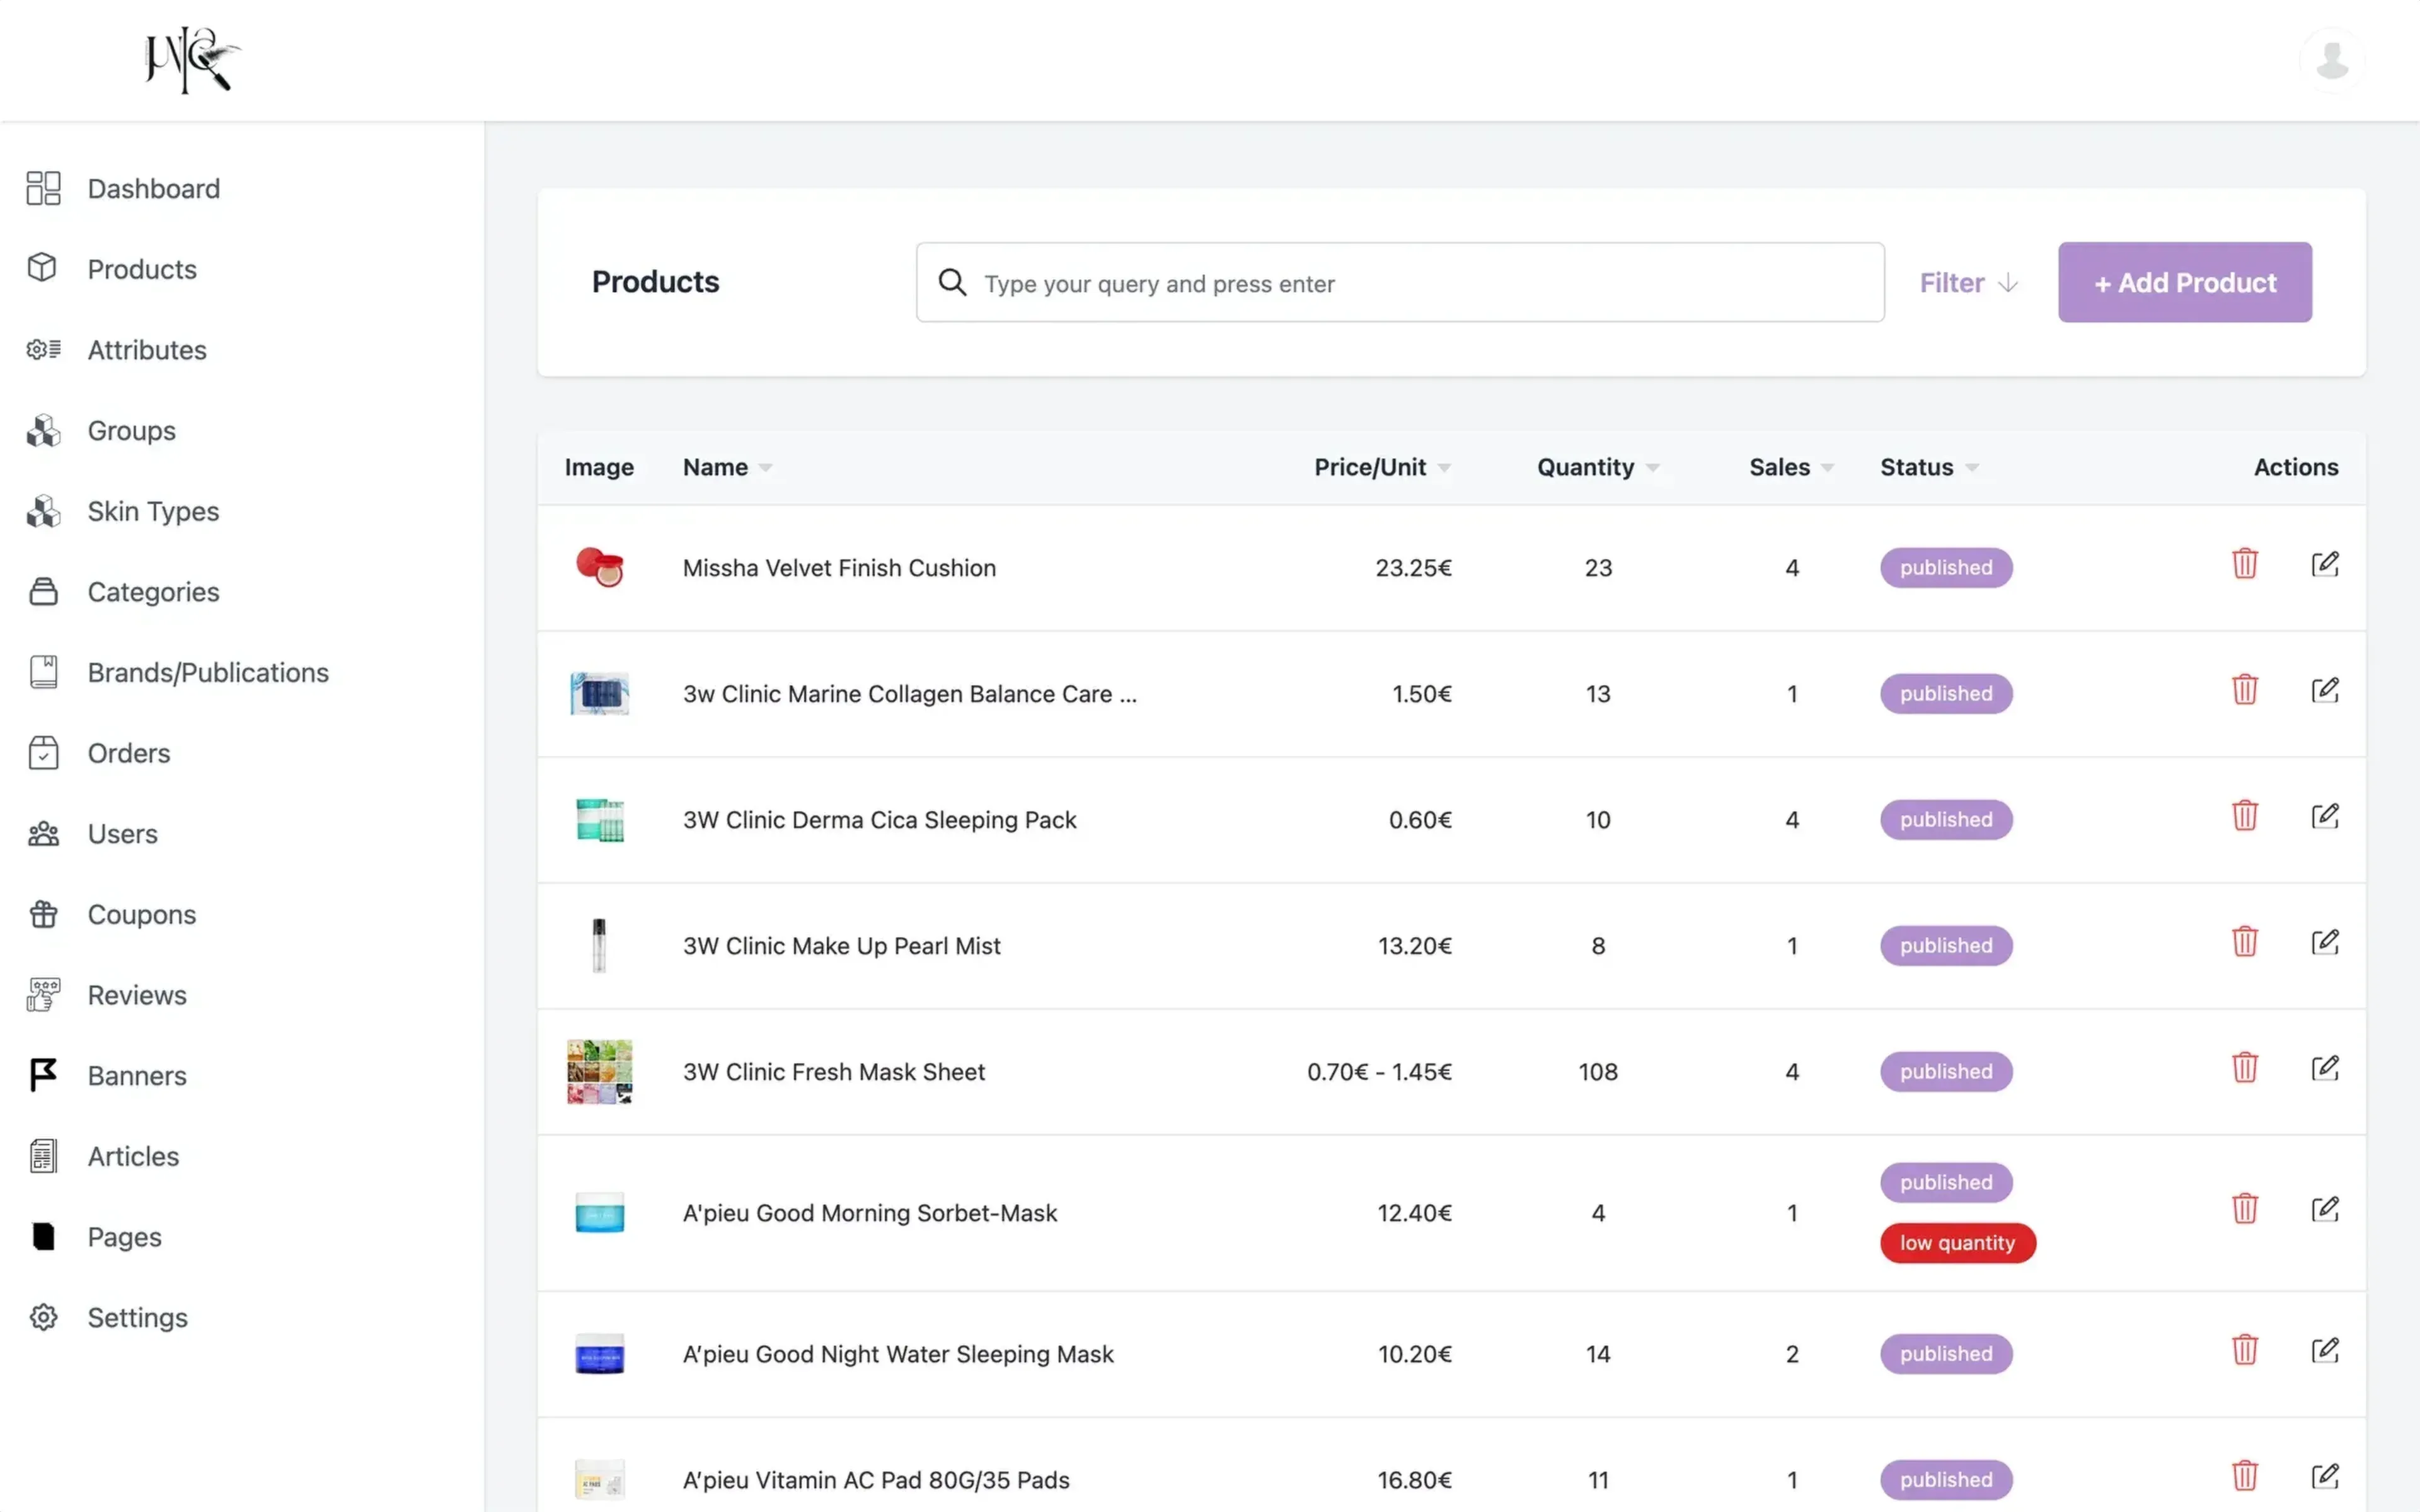Delete 3w Clinic Marine Collagen Balance Care

2244,690
